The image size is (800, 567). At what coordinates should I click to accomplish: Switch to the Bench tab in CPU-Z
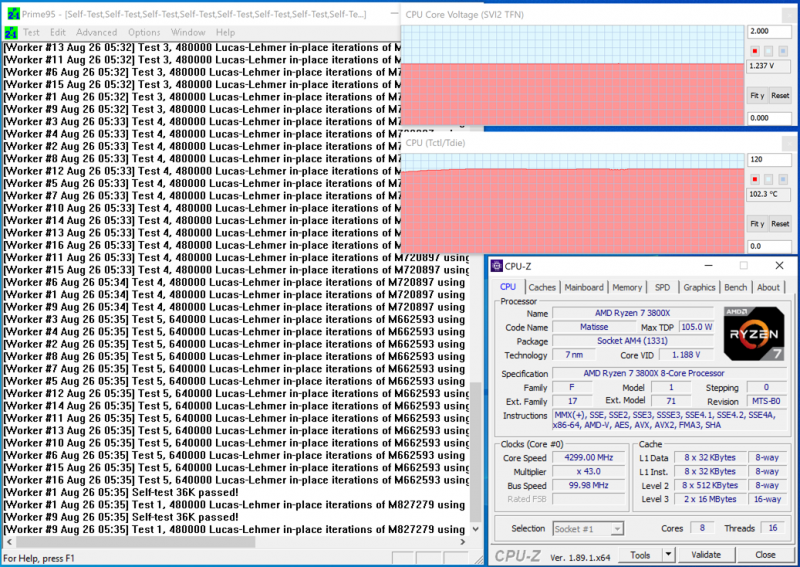coord(735,287)
